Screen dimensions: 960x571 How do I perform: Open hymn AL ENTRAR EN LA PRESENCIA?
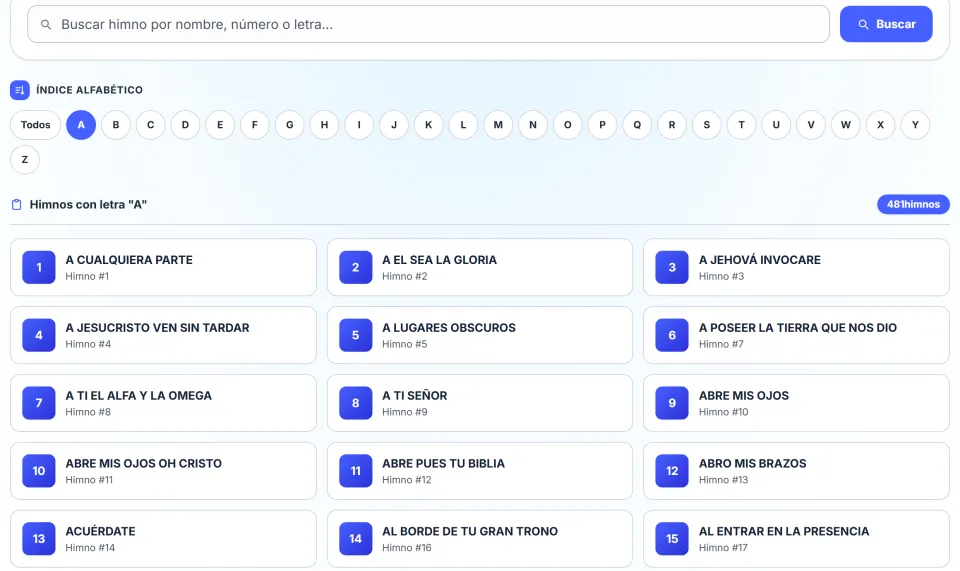coord(797,539)
